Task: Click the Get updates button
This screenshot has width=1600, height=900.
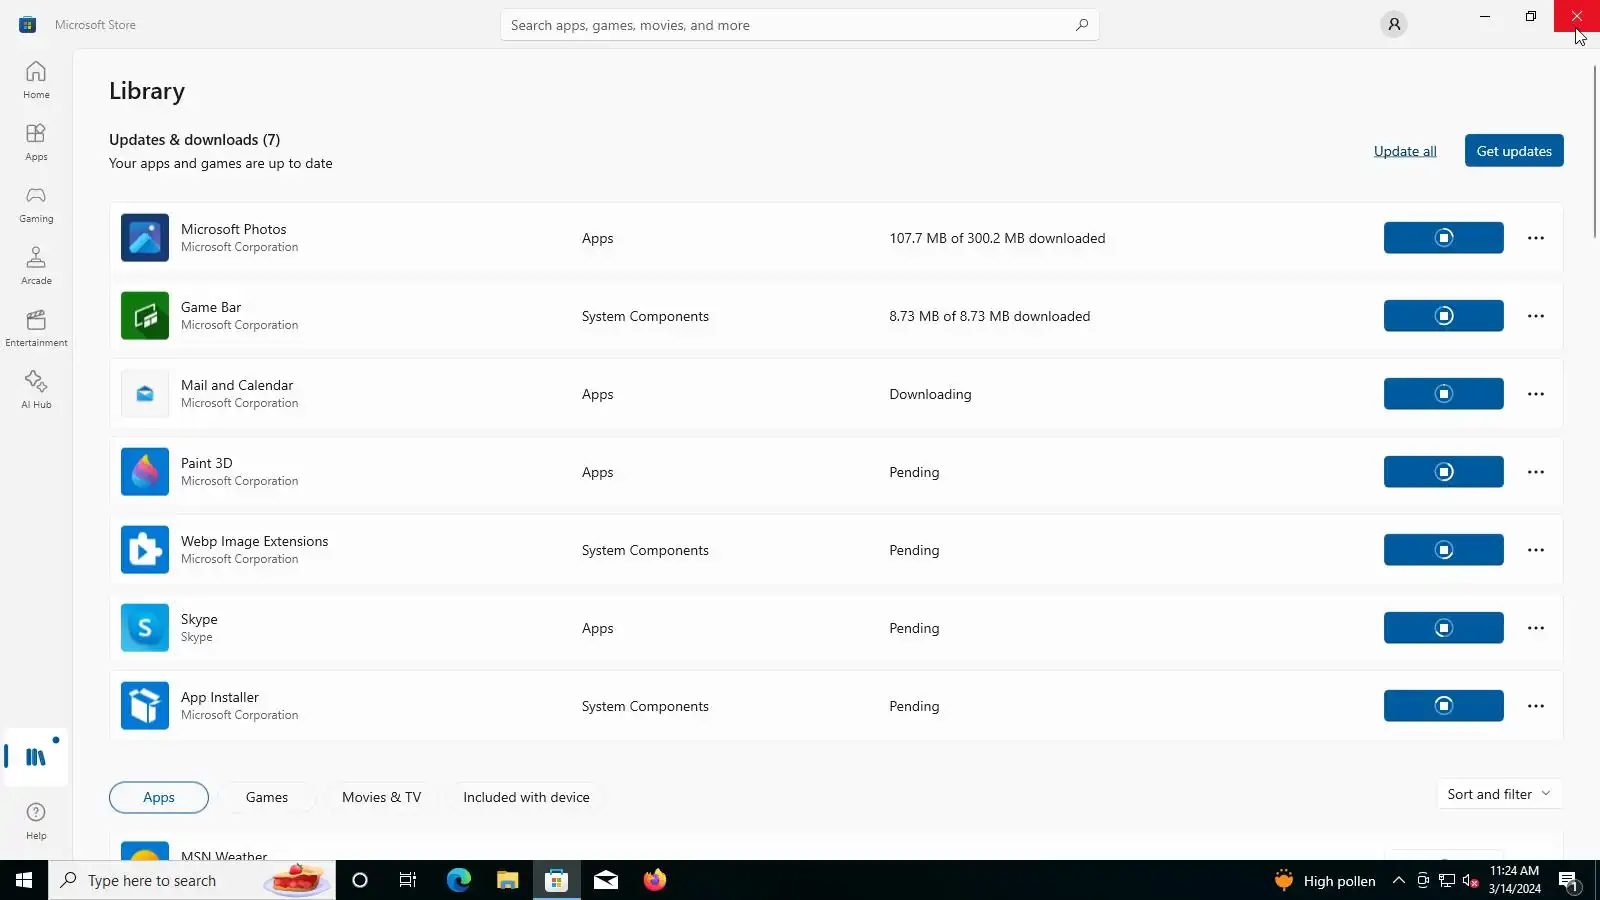Action: coord(1514,151)
